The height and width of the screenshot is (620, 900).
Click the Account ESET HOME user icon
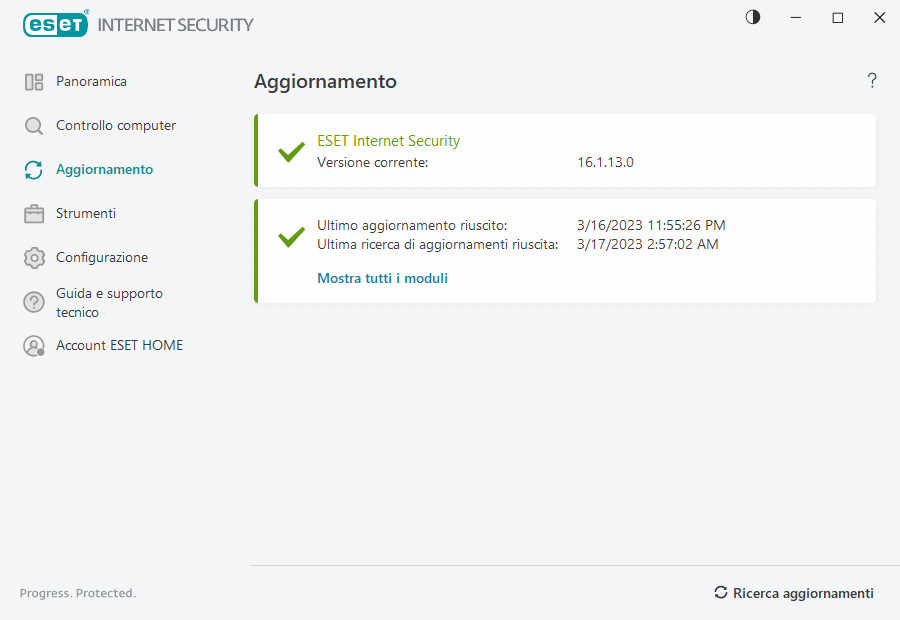tap(34, 346)
